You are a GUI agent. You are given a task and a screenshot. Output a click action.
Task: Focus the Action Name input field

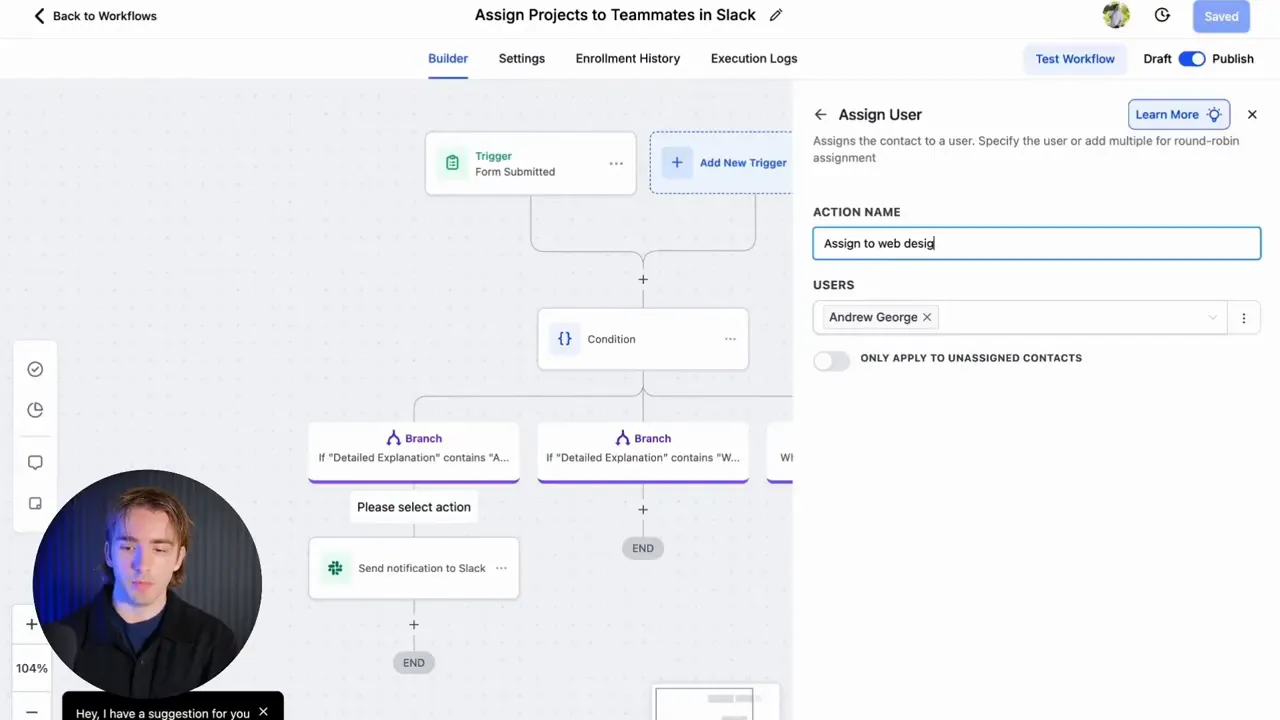pyautogui.click(x=1037, y=243)
